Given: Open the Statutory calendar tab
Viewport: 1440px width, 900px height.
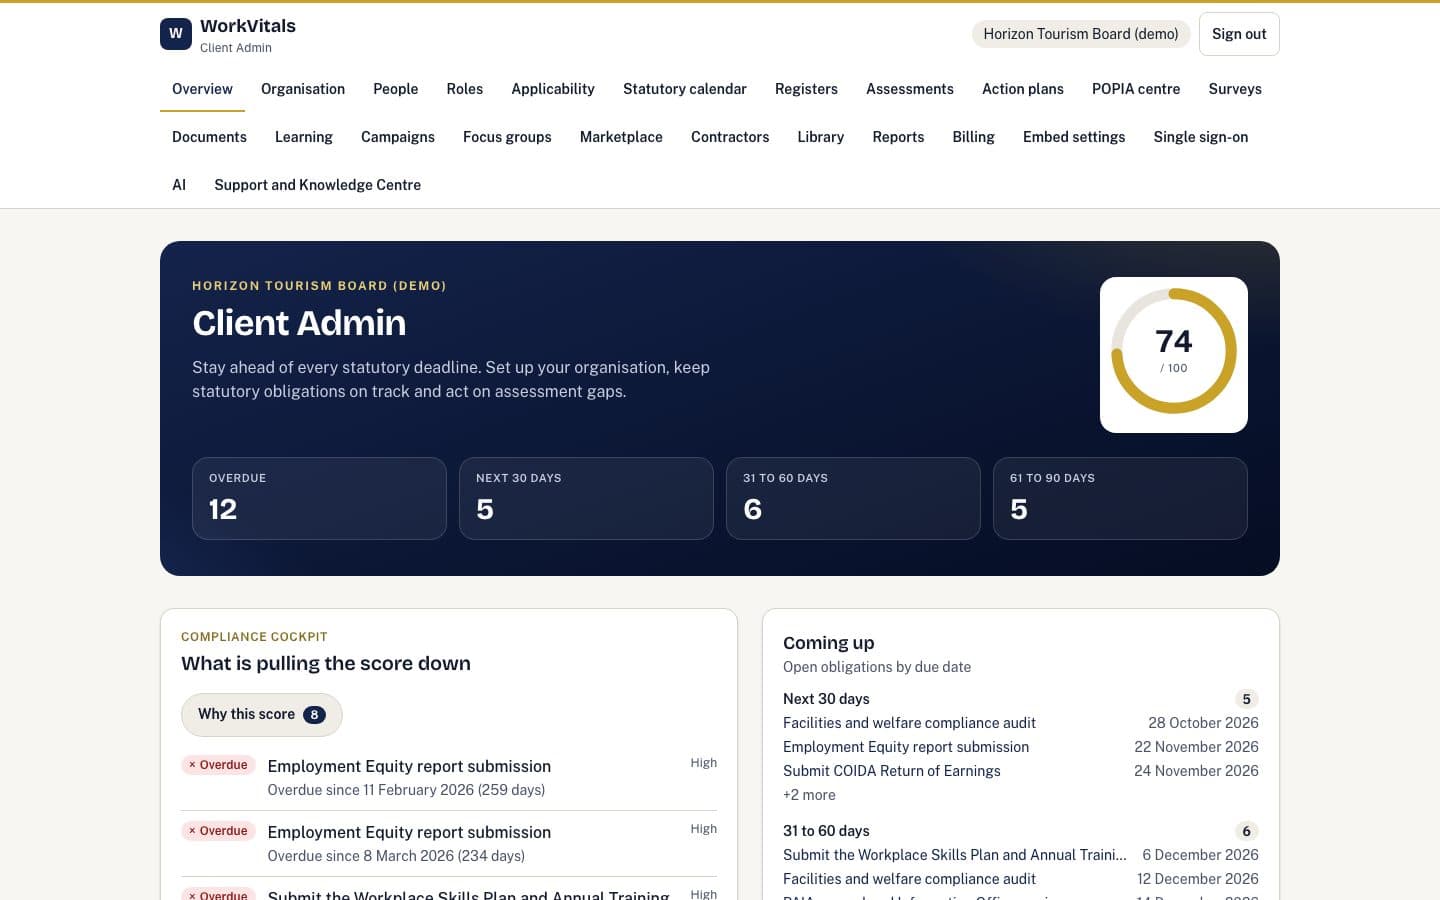Looking at the screenshot, I should (685, 89).
